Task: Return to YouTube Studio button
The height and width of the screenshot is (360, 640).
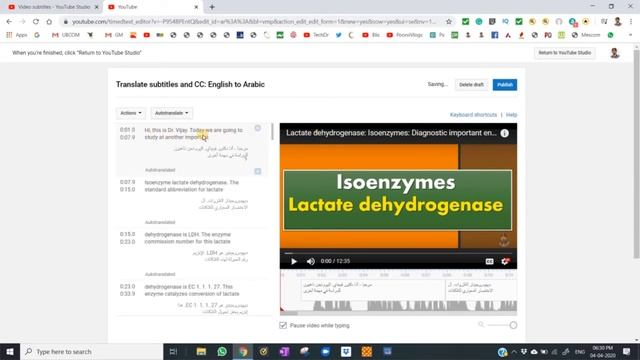Action: coord(564,53)
